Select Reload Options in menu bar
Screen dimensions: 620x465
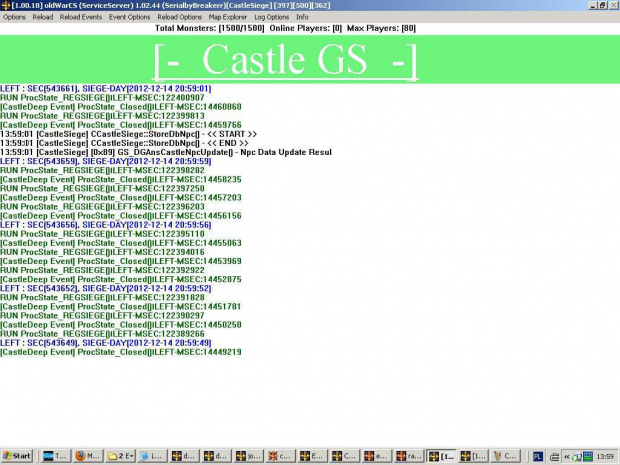(179, 17)
